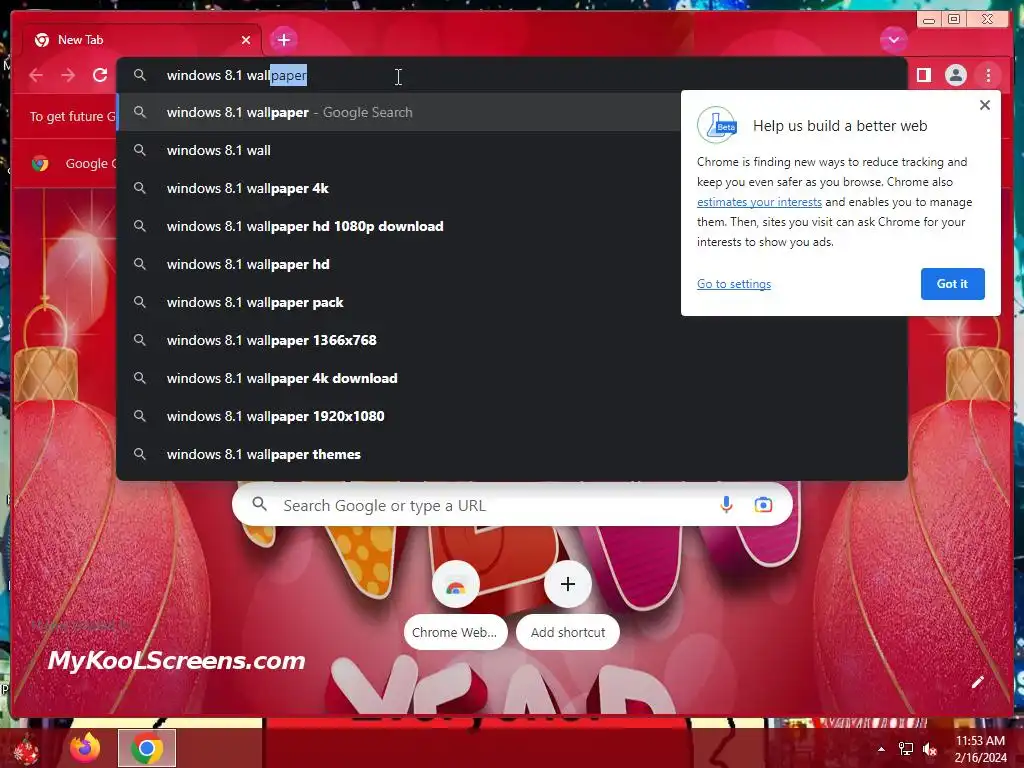Click the magnifier icon in the page search box
Screen dimensions: 1024x768
(x=260, y=504)
